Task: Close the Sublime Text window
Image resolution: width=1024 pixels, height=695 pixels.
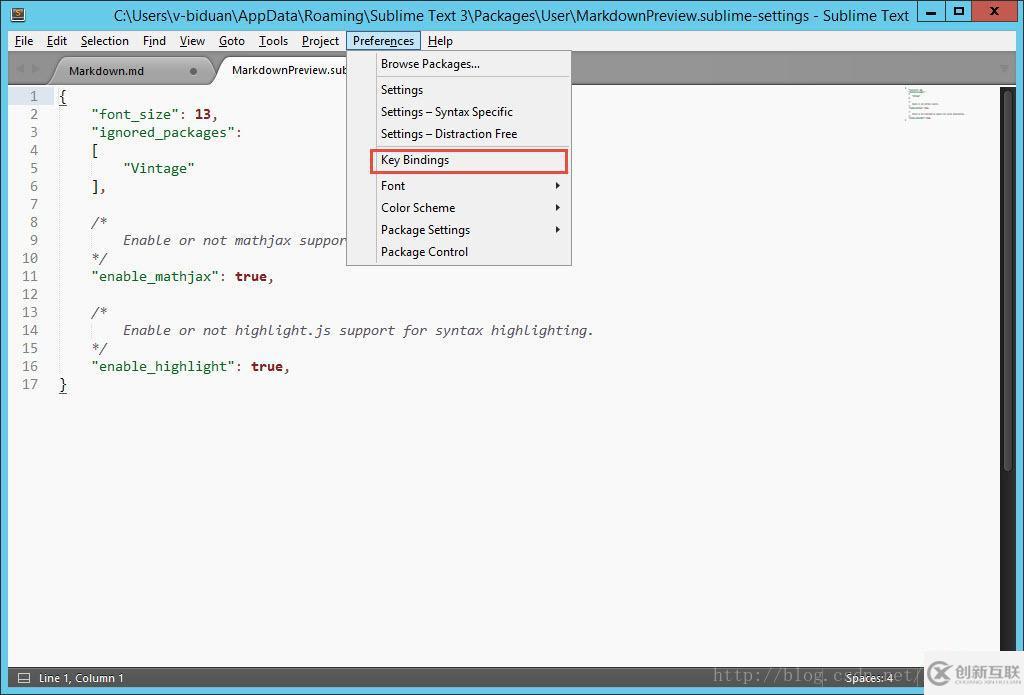Action: (994, 11)
